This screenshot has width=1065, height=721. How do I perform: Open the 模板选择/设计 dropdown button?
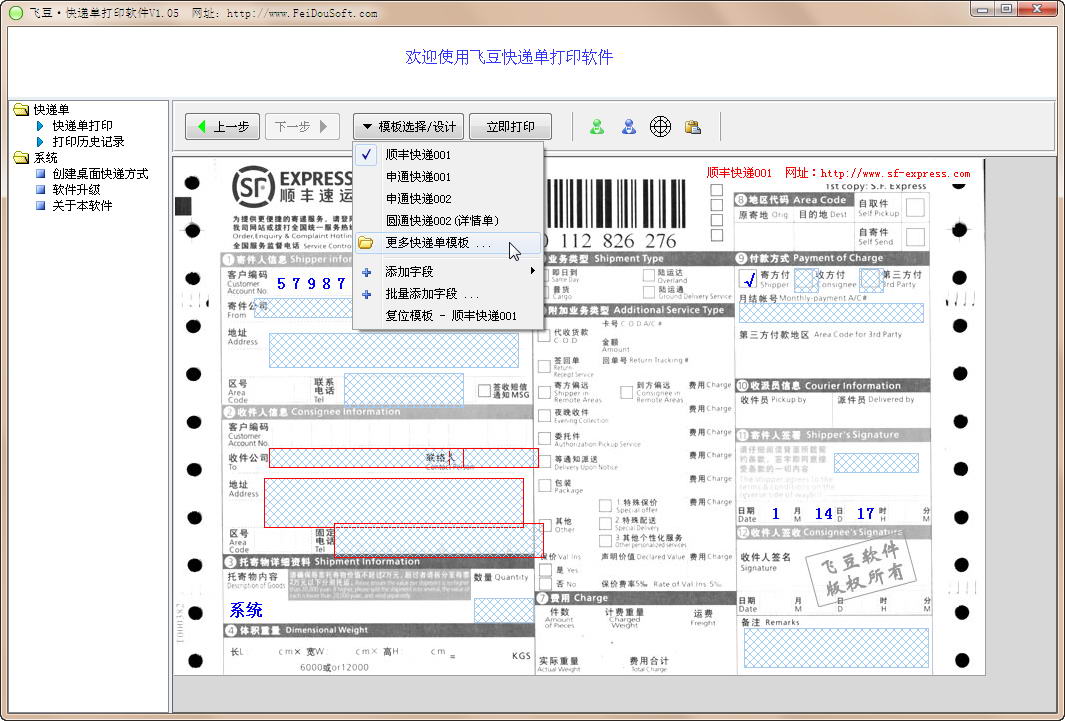tap(408, 127)
